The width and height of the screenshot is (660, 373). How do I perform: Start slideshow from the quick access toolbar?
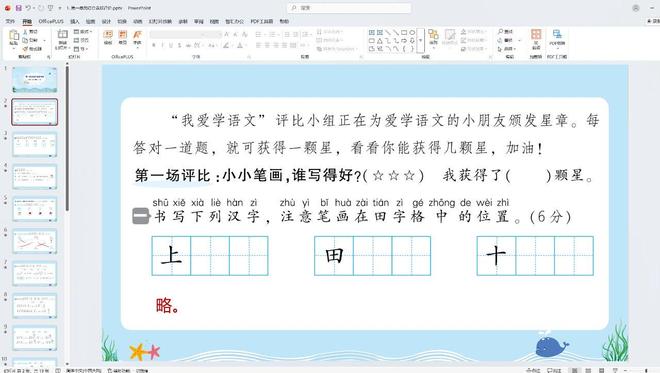click(51, 8)
